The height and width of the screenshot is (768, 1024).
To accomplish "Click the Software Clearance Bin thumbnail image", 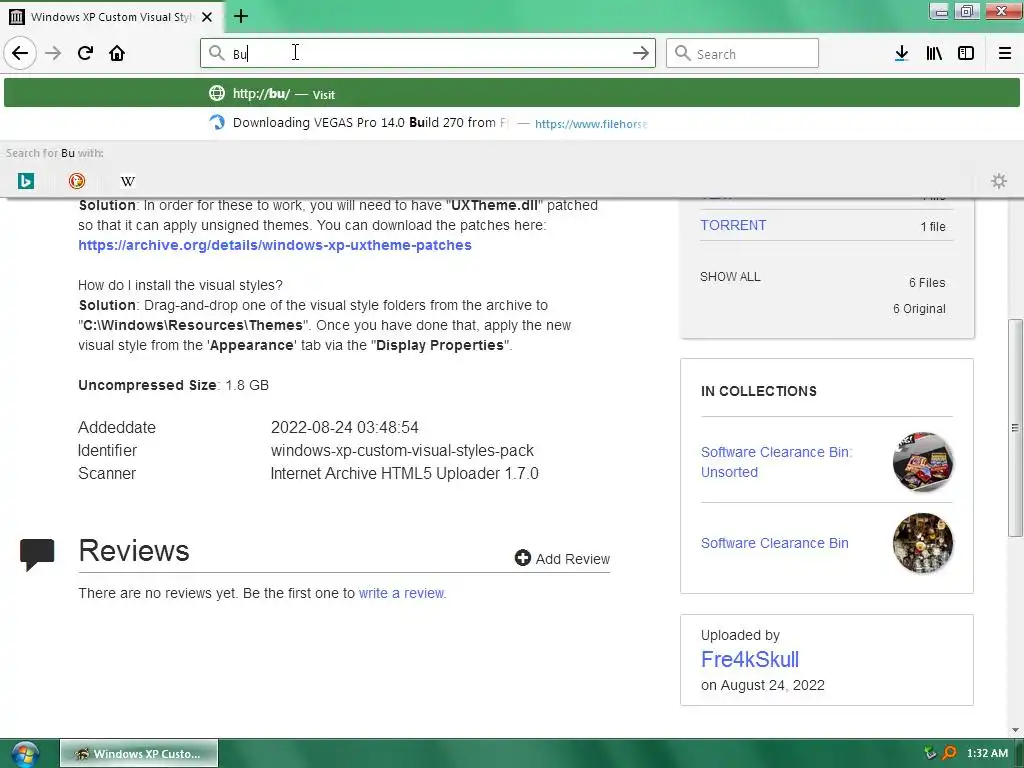I will pos(922,543).
